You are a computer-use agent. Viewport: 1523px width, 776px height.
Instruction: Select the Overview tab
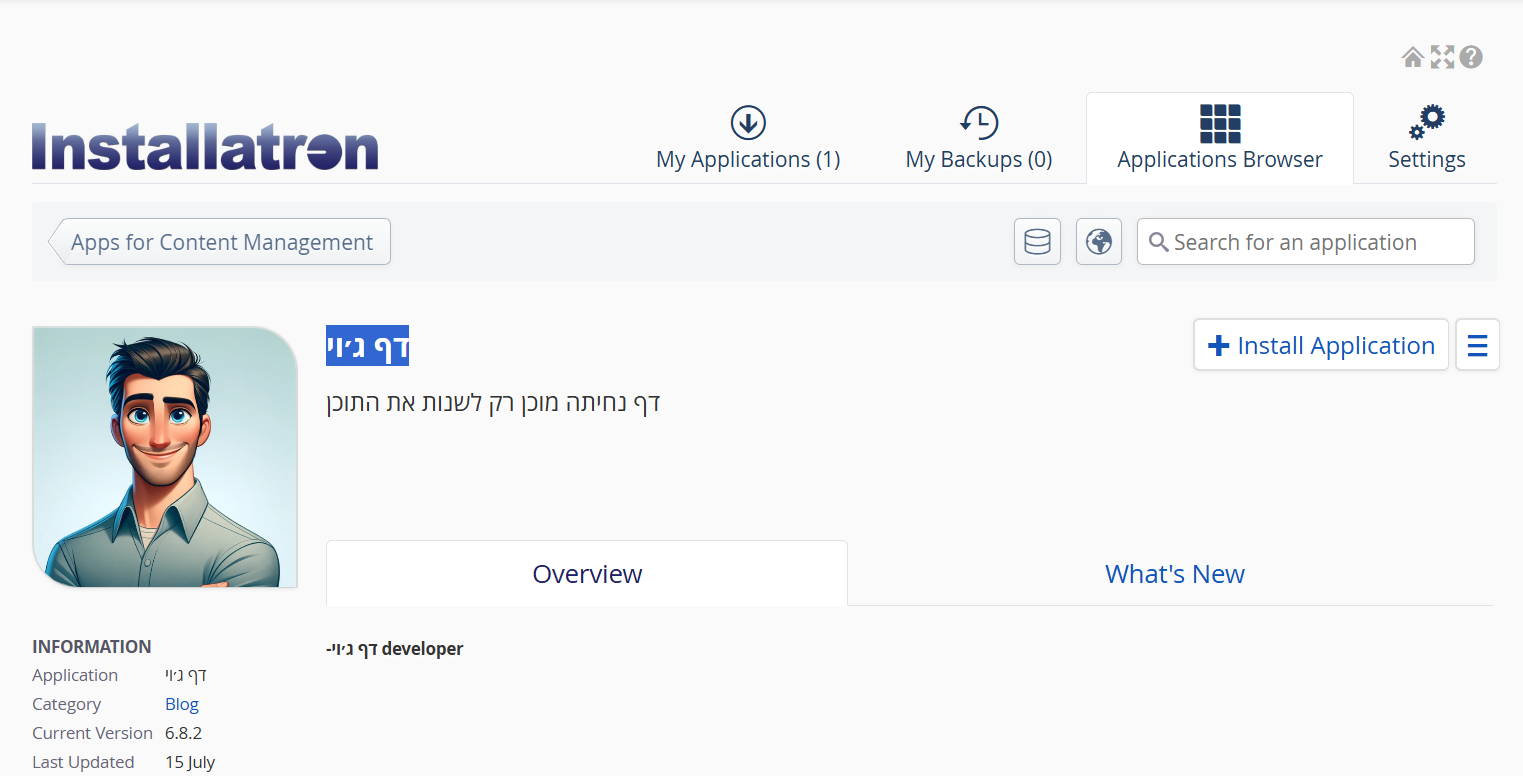(x=587, y=574)
